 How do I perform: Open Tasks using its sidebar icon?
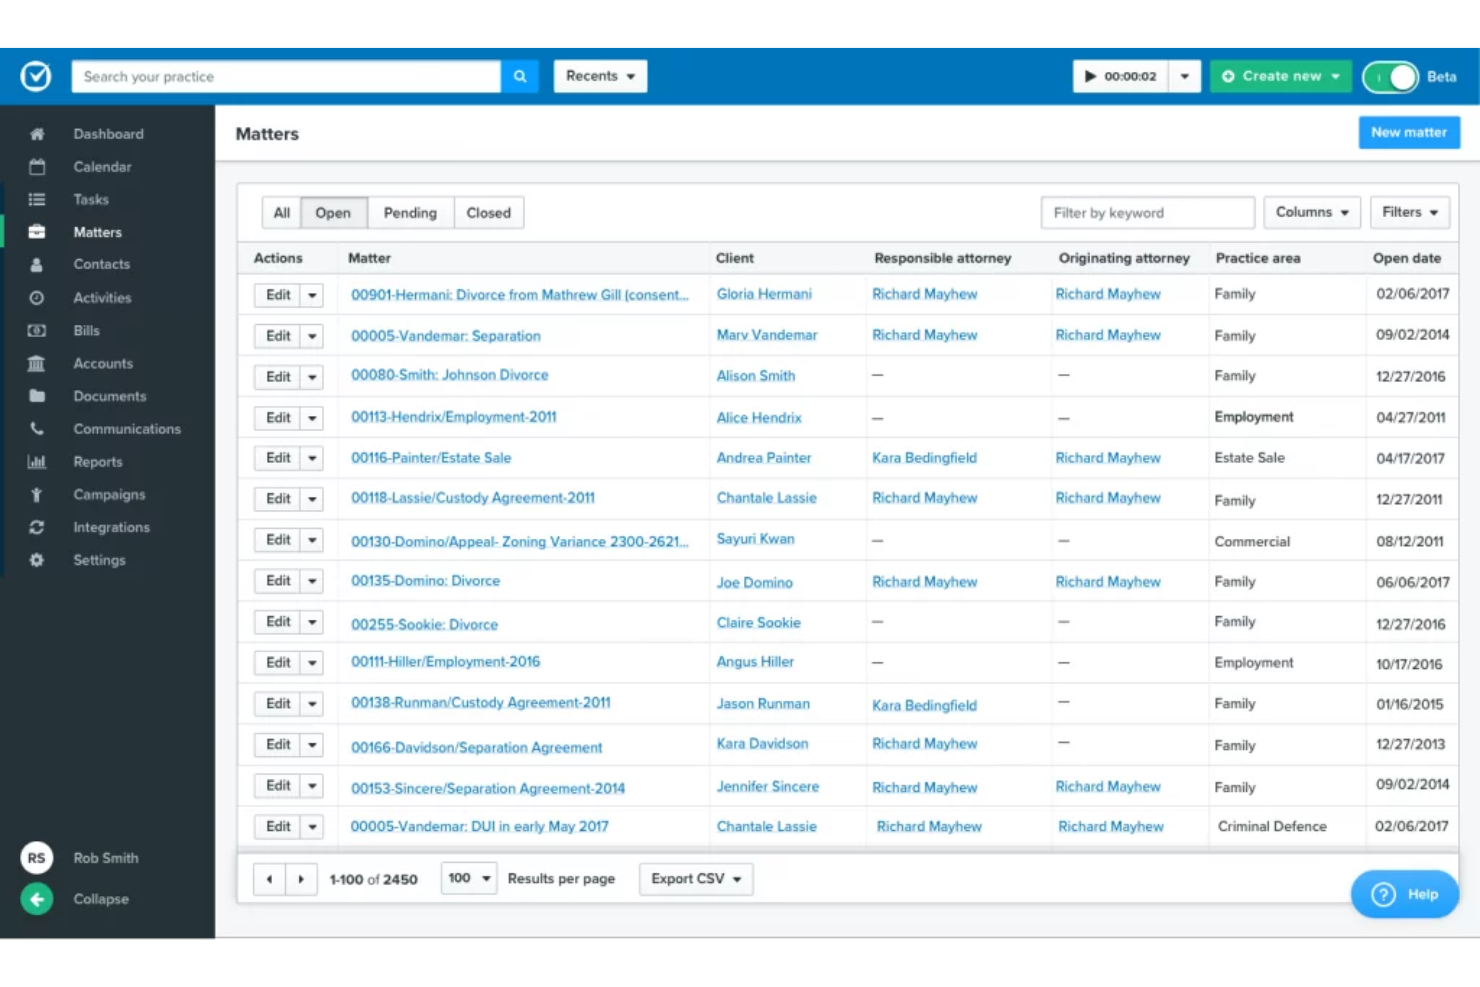(x=36, y=199)
